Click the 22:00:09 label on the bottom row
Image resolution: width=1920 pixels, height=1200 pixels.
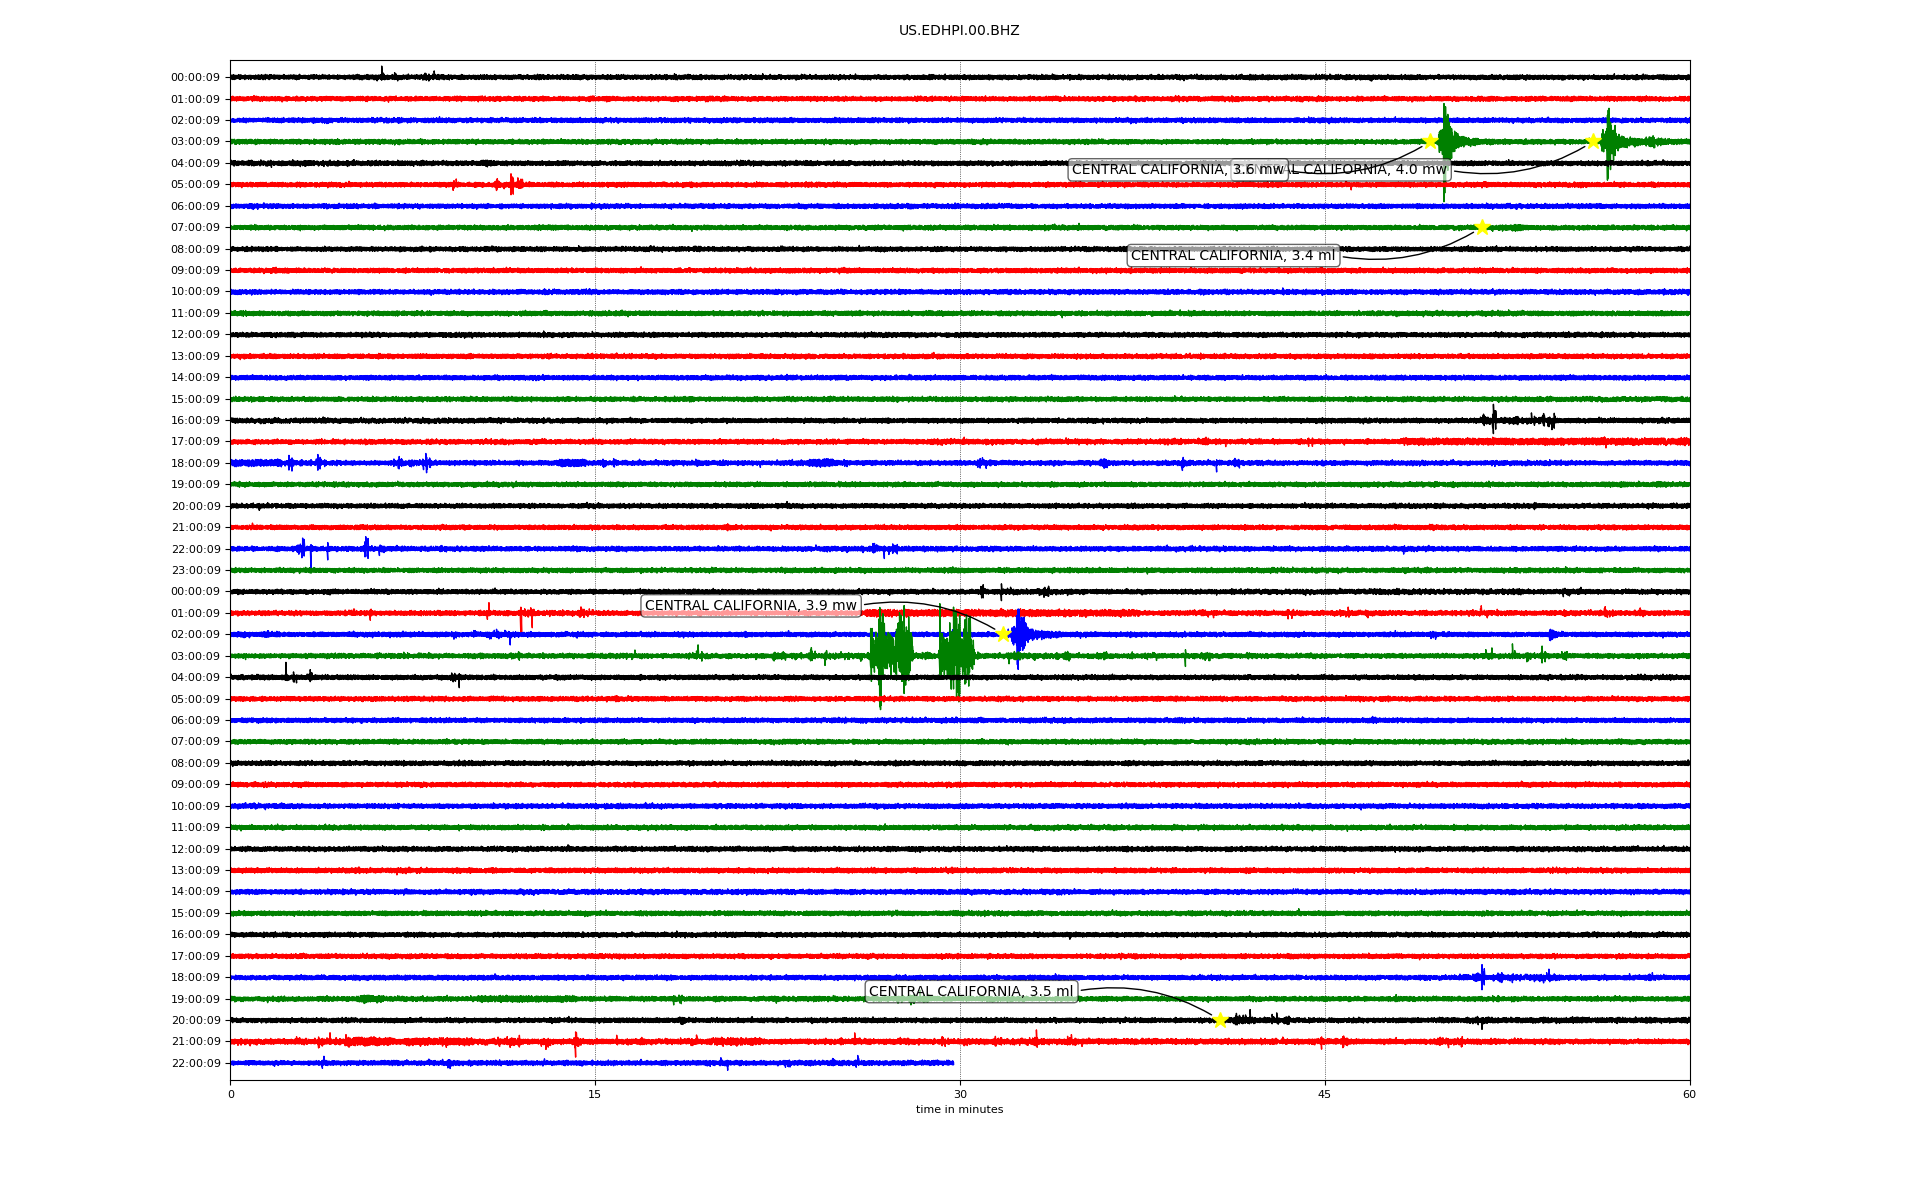coord(195,1063)
